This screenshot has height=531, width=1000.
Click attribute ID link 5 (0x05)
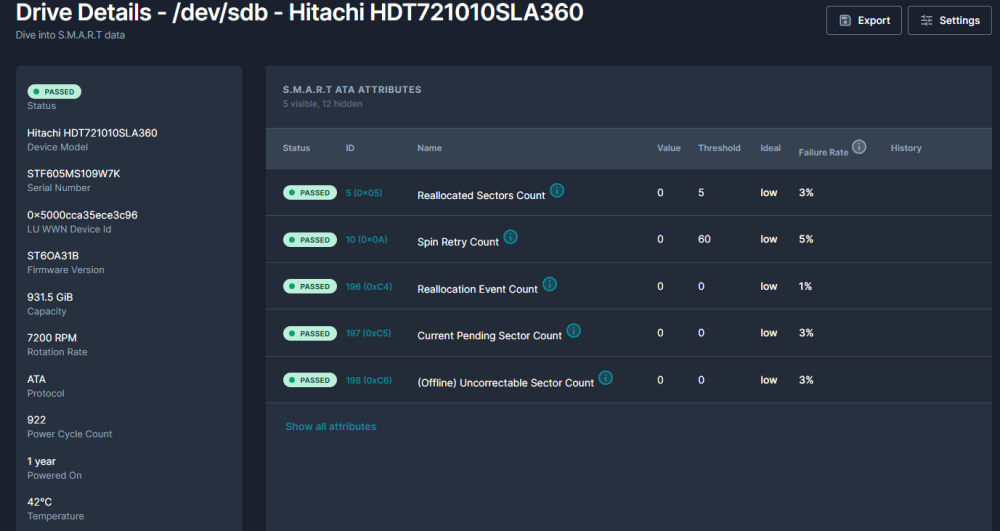(364, 193)
